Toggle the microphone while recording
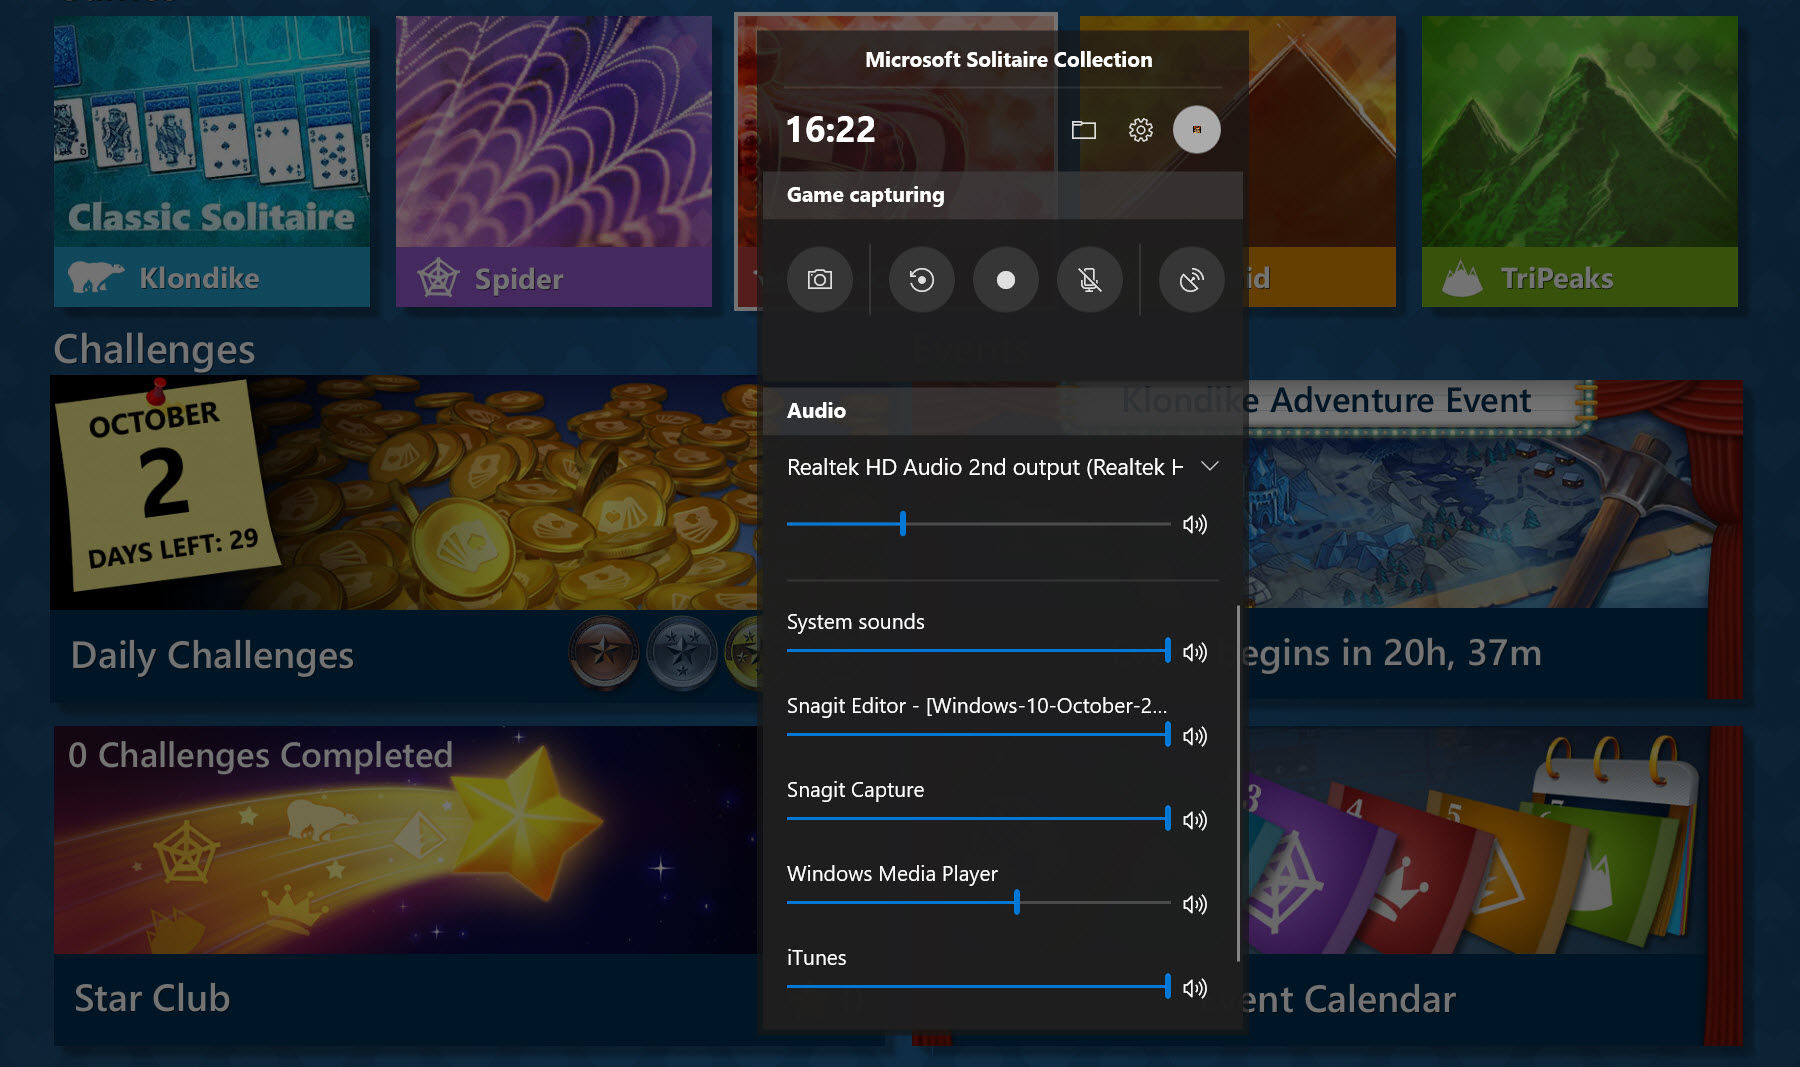Image resolution: width=1800 pixels, height=1067 pixels. (1089, 280)
